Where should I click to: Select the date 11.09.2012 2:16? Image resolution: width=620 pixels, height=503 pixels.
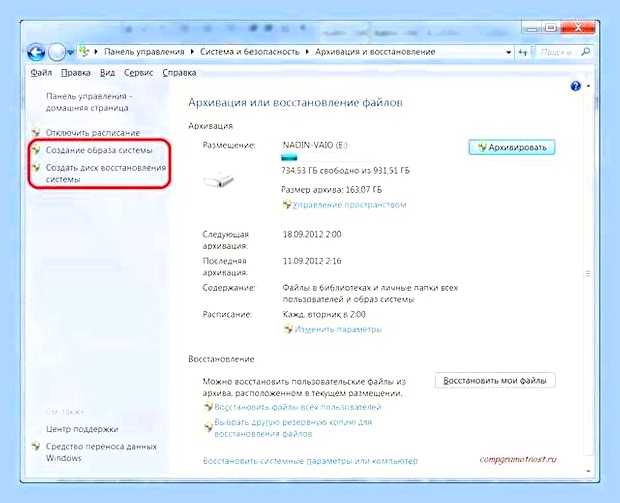[312, 261]
